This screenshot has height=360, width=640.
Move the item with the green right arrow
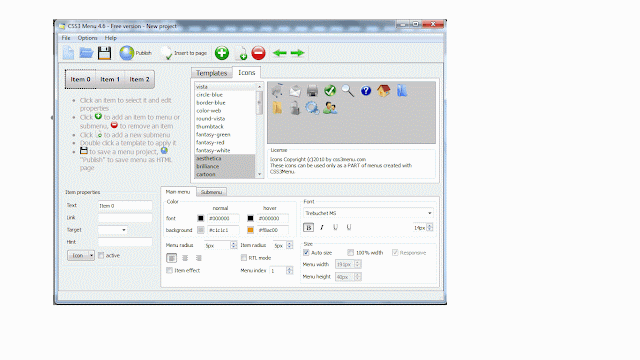click(298, 53)
